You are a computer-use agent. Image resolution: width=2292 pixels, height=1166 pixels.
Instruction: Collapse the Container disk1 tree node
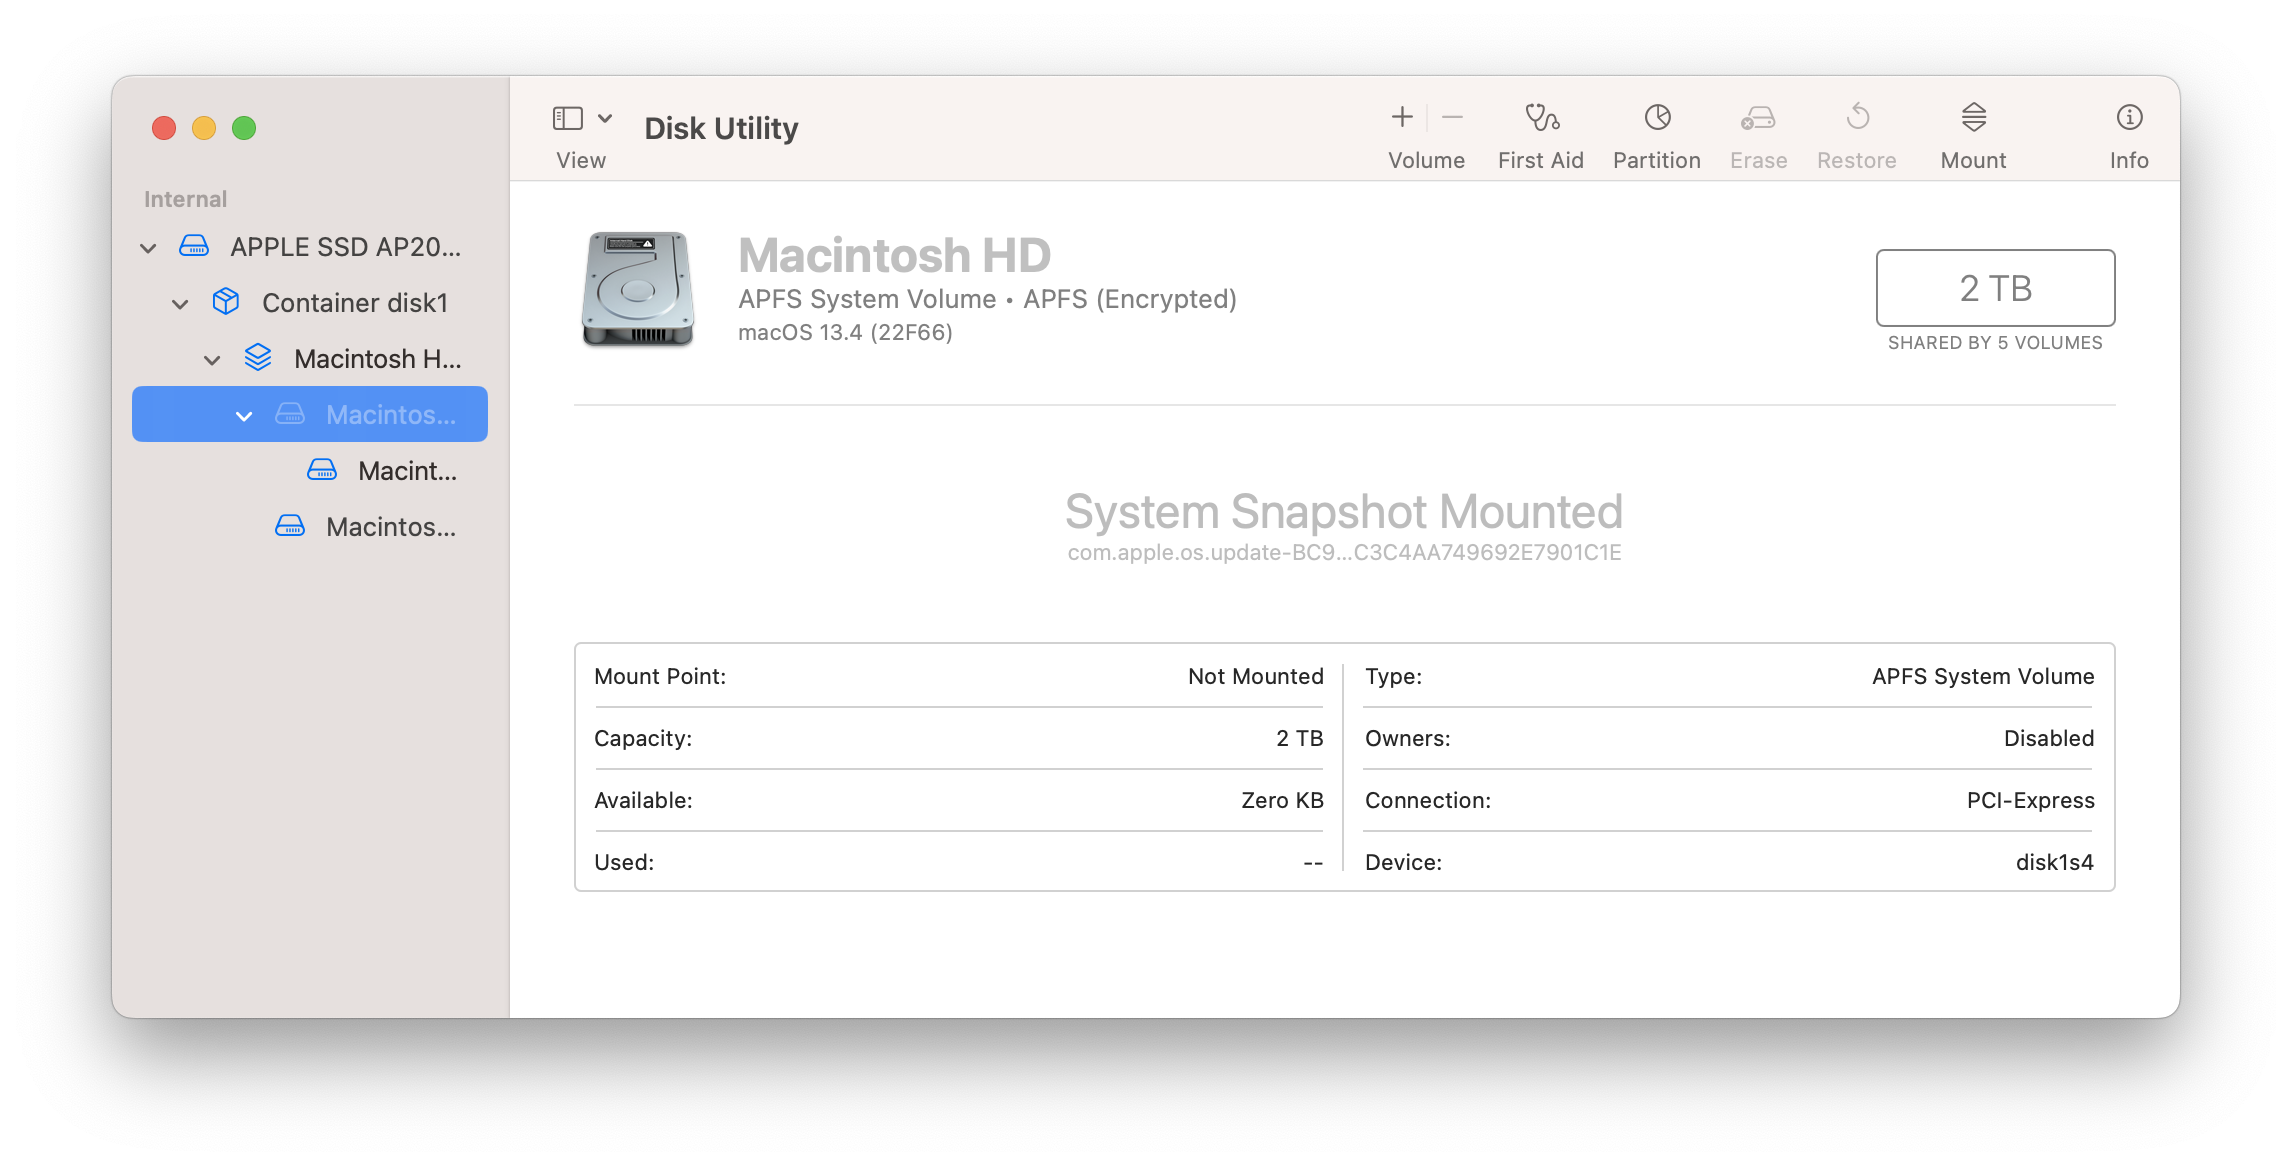point(180,304)
